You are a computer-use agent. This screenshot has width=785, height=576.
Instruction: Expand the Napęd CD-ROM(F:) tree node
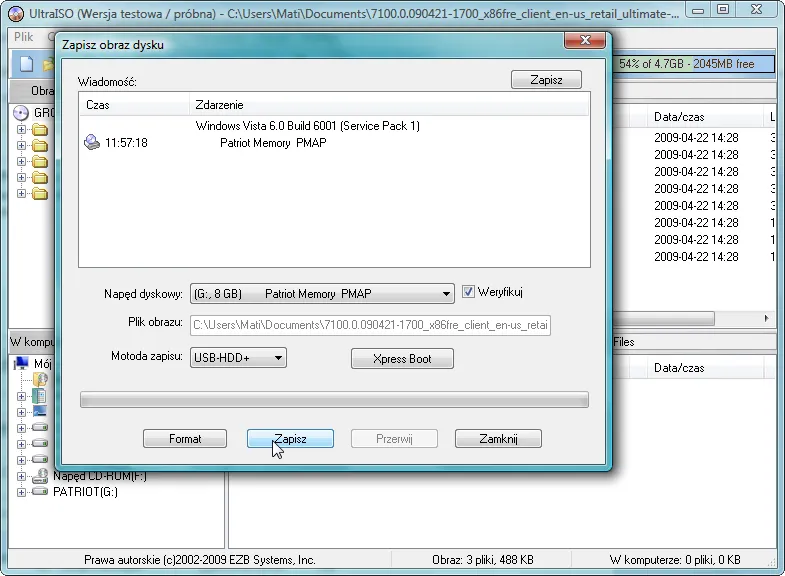[21, 476]
